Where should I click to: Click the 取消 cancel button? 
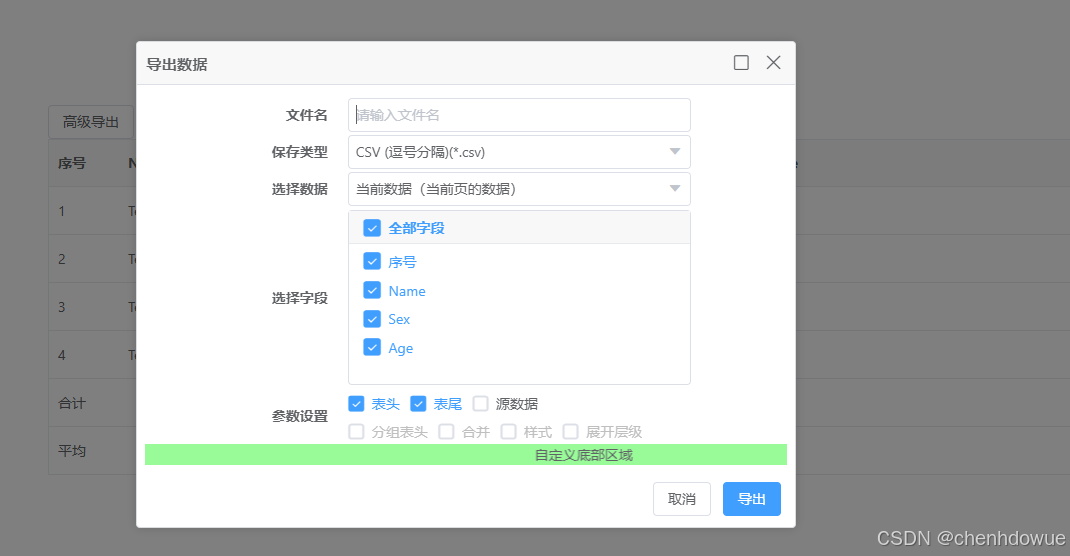pos(682,499)
